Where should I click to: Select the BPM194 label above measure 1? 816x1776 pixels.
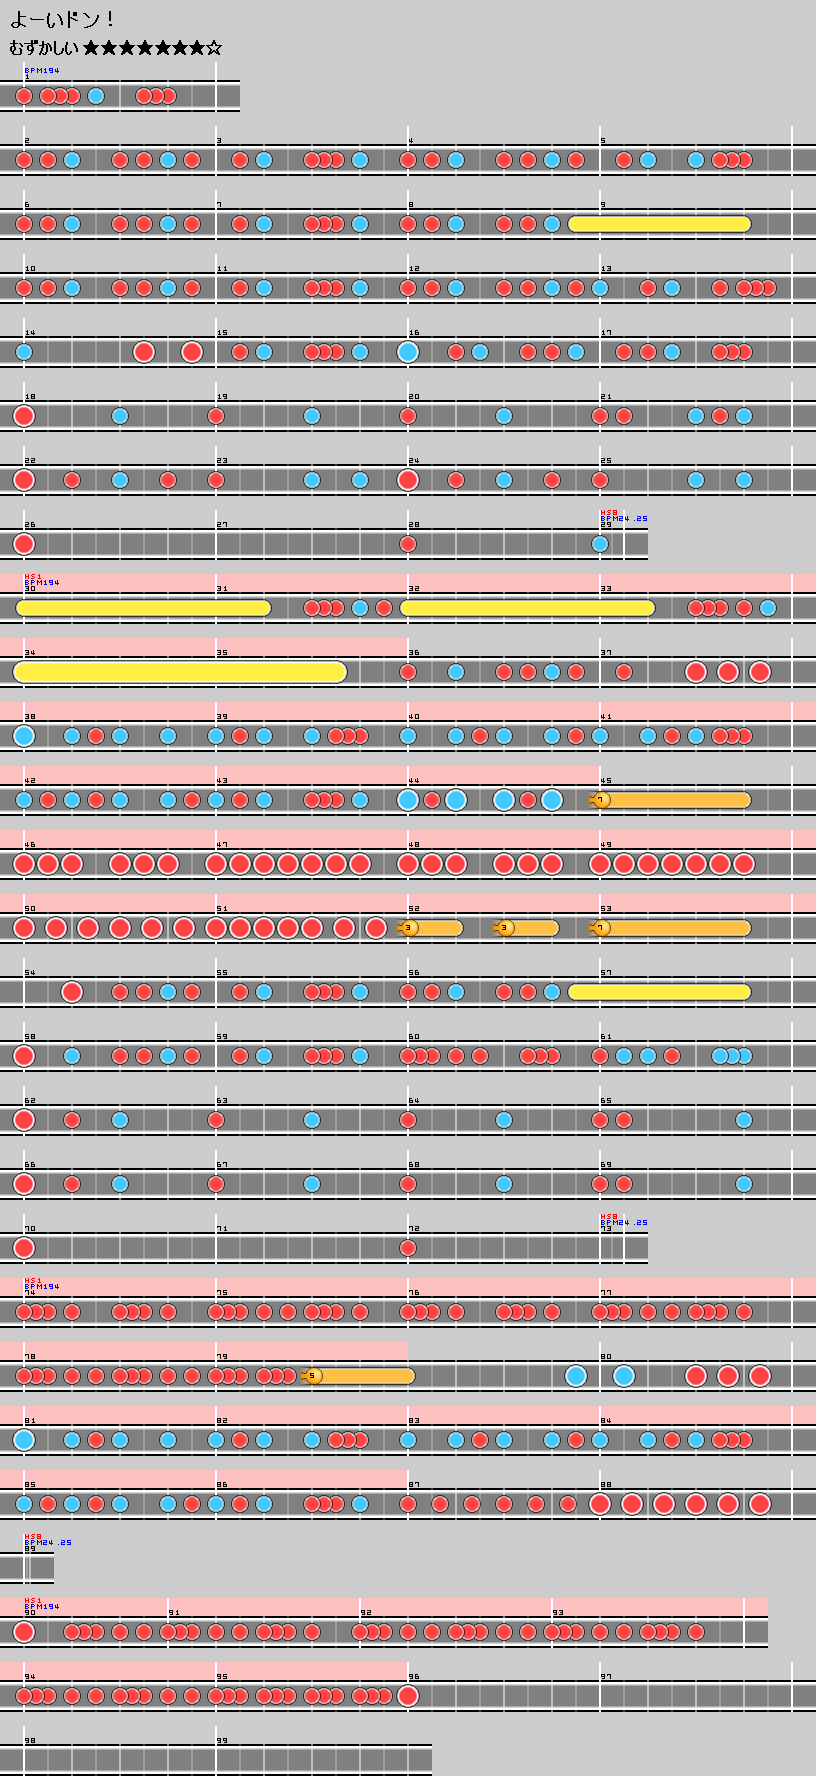42,71
